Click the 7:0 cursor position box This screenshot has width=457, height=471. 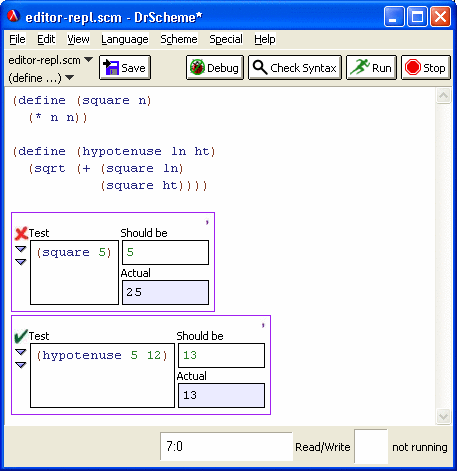tap(226, 447)
